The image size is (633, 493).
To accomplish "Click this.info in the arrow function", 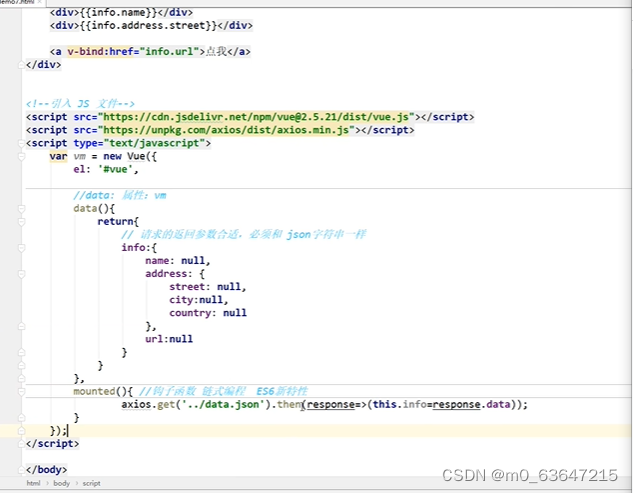I will (x=399, y=404).
